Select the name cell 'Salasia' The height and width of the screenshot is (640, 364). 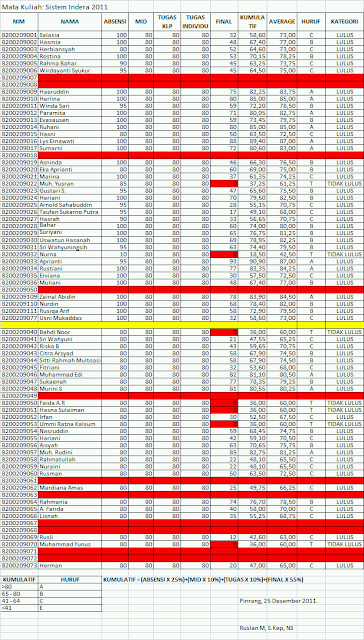70,35
